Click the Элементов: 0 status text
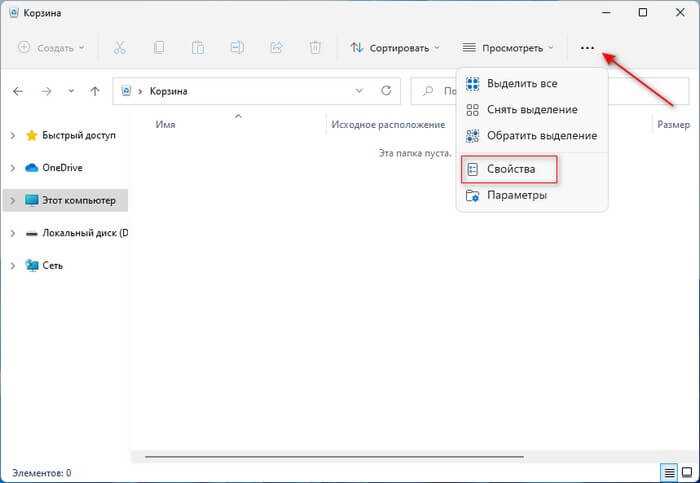 point(42,473)
